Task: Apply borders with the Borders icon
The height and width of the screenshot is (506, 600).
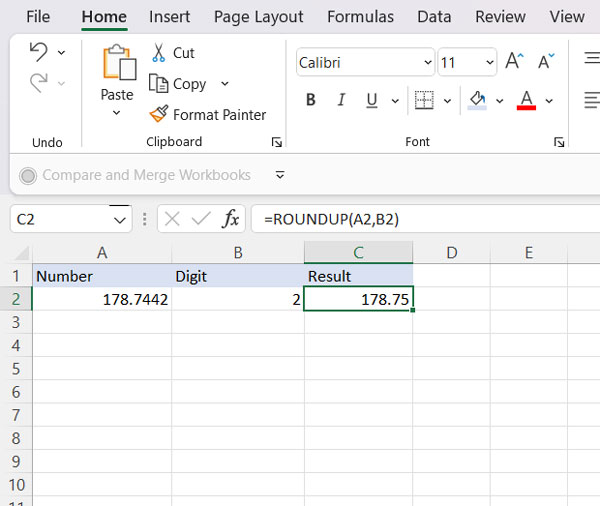Action: pyautogui.click(x=424, y=100)
